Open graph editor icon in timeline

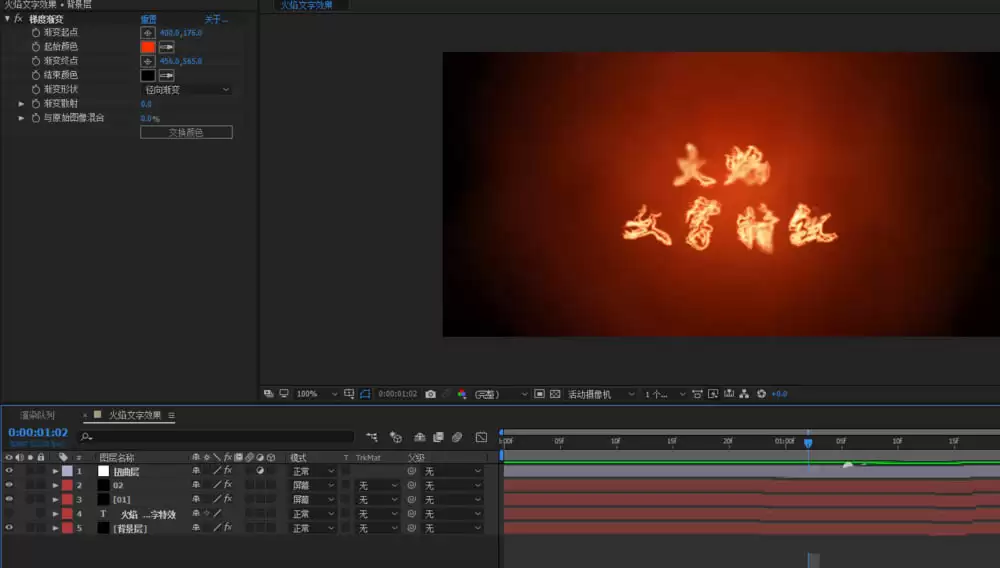[482, 437]
